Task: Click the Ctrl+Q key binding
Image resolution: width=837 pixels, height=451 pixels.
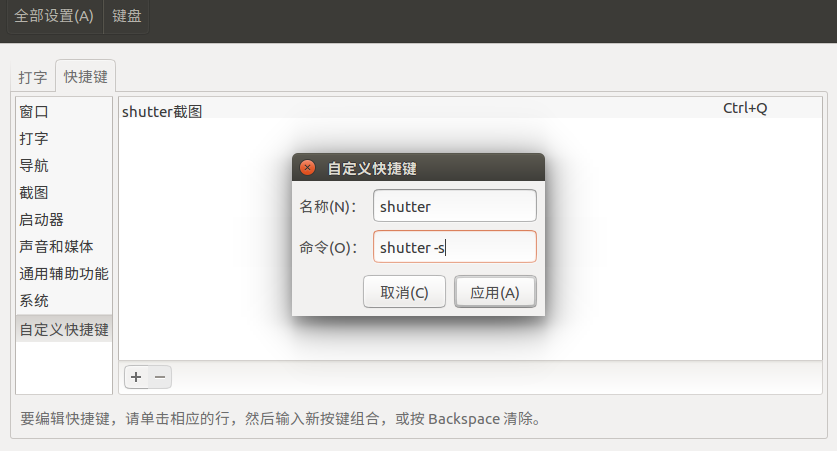Action: tap(745, 108)
